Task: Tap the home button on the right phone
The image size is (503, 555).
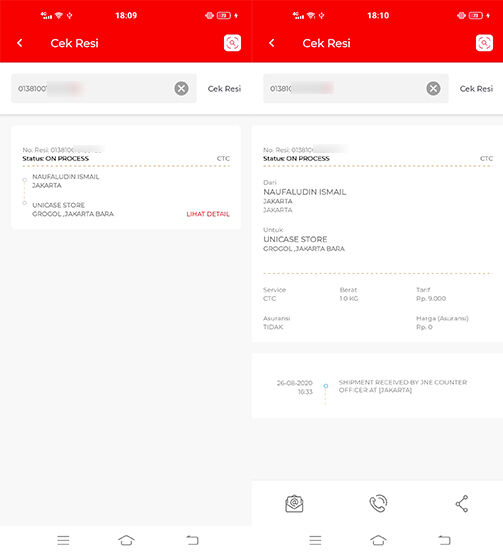Action: click(x=378, y=540)
